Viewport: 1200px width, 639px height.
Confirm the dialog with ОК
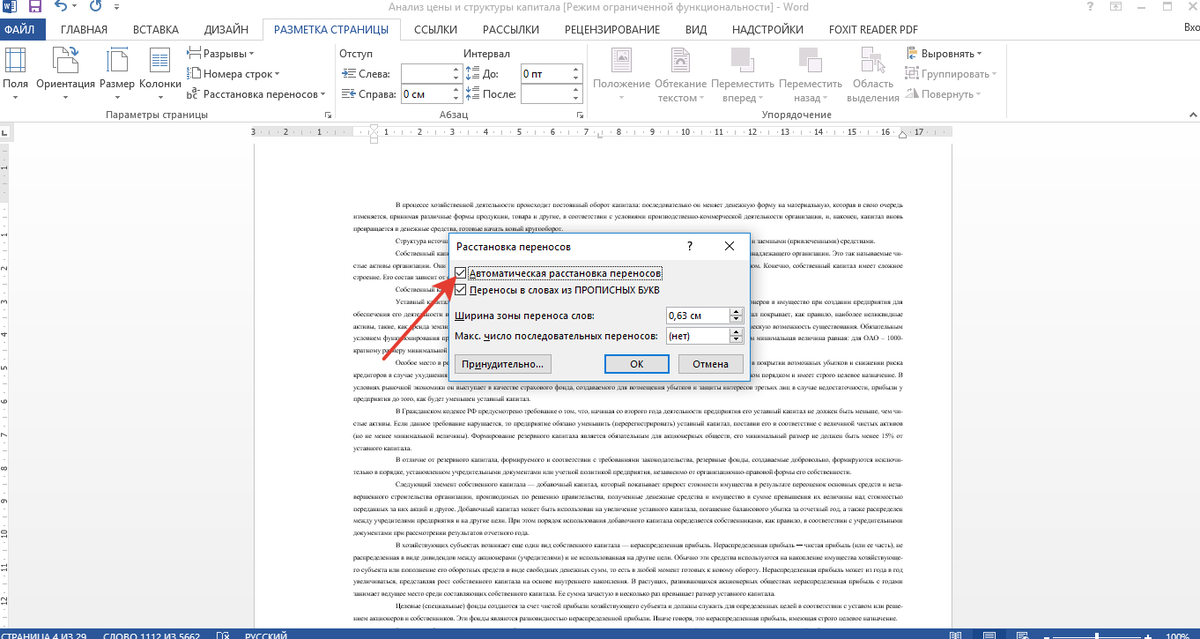(x=636, y=364)
